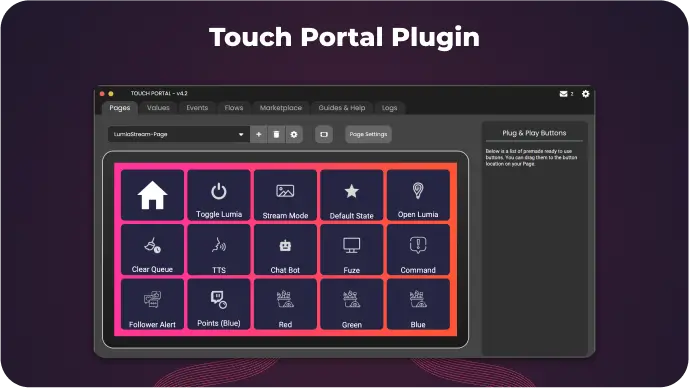The image size is (689, 388).
Task: Click the TOUCH PORTAL - v4.2 title
Action: (159, 94)
